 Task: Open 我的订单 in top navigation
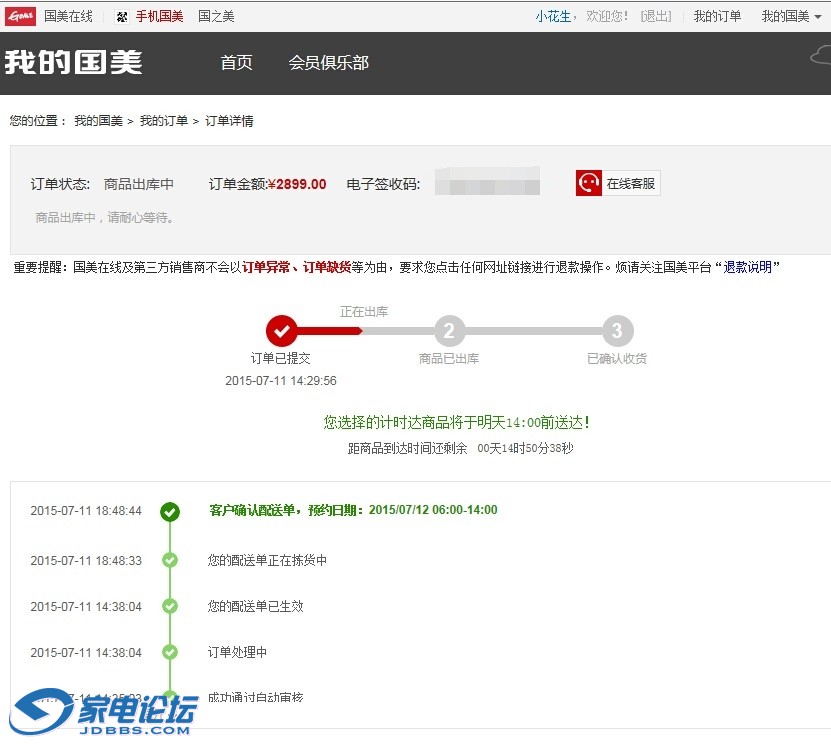716,15
